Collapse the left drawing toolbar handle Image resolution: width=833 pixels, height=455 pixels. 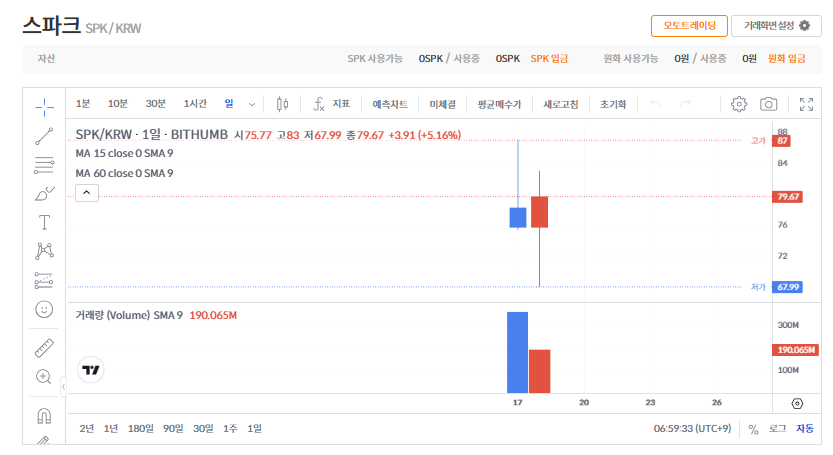tap(63, 387)
